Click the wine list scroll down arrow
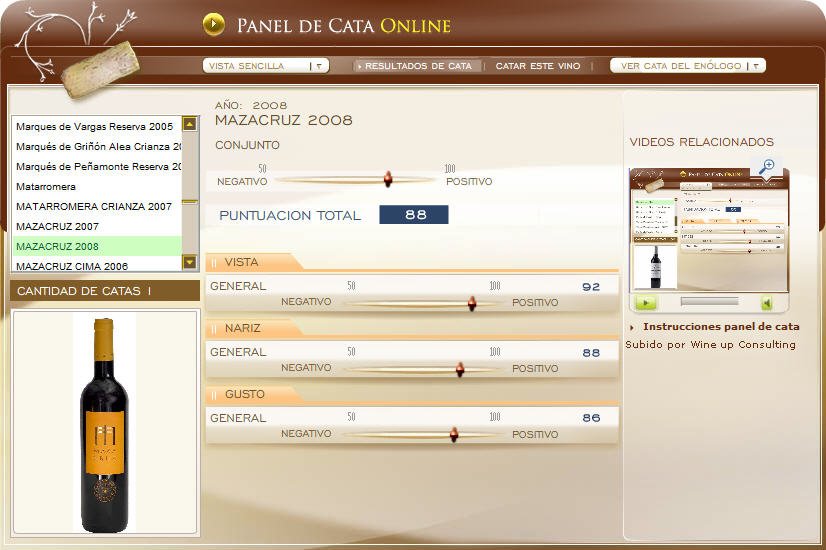Screen dimensions: 826x550 click(x=189, y=261)
